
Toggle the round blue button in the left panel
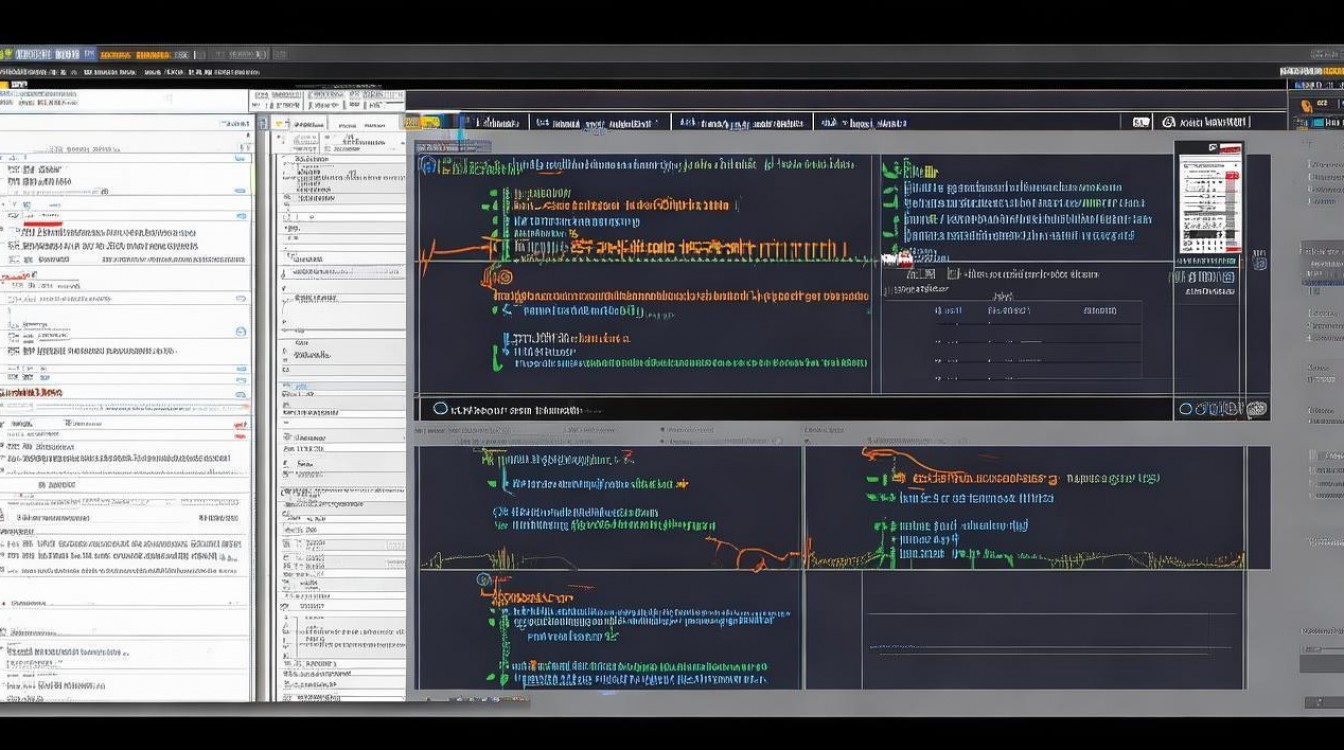tap(240, 332)
